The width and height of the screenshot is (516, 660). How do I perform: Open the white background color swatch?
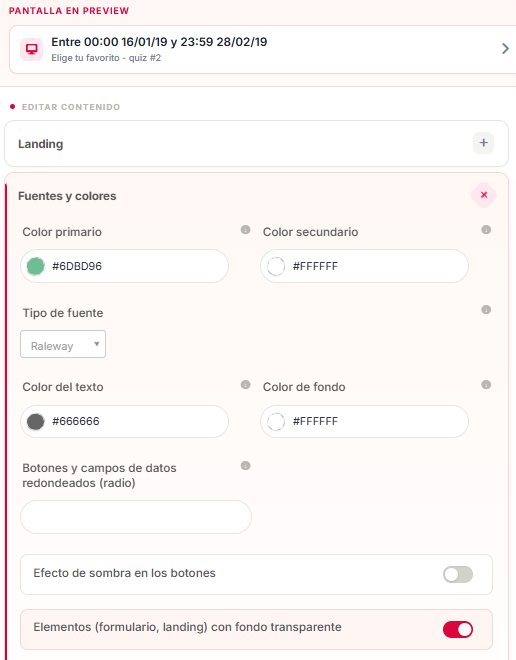coord(276,421)
